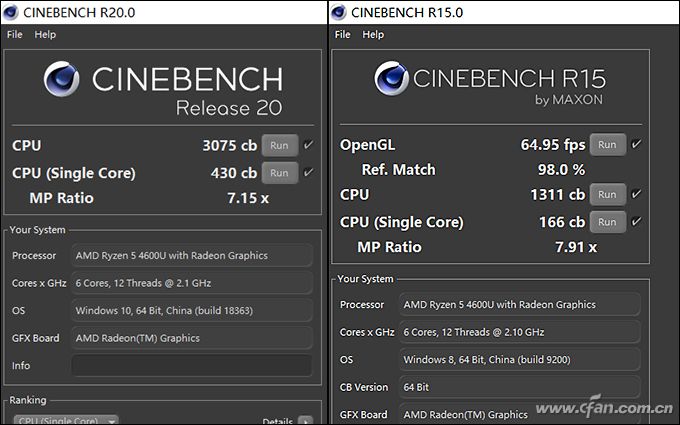Click the GFX Board field in R15
Screen dimensions: 680x425
coord(520,415)
